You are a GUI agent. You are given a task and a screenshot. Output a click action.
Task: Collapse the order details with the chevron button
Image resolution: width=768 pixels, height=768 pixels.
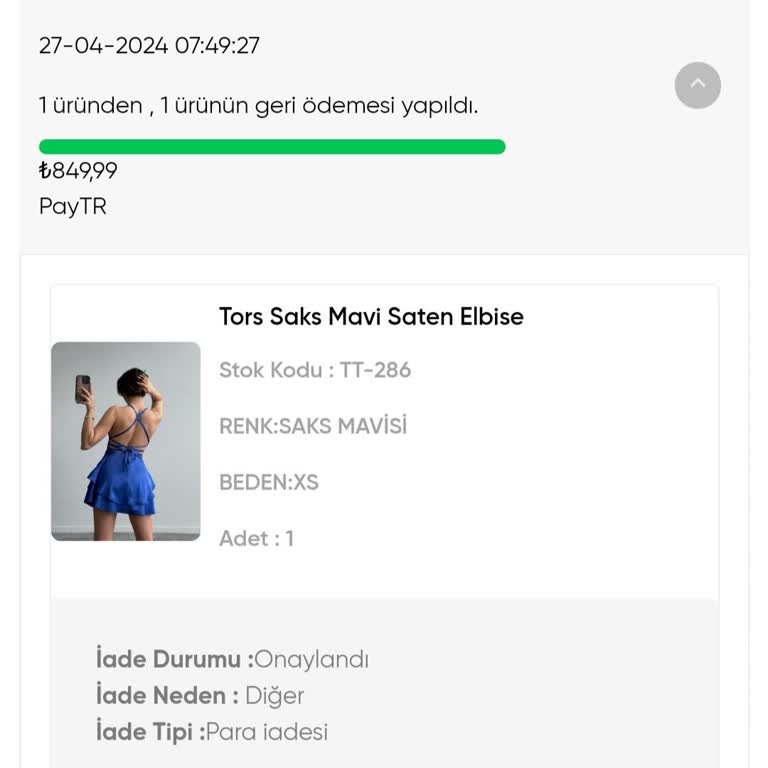coord(697,85)
